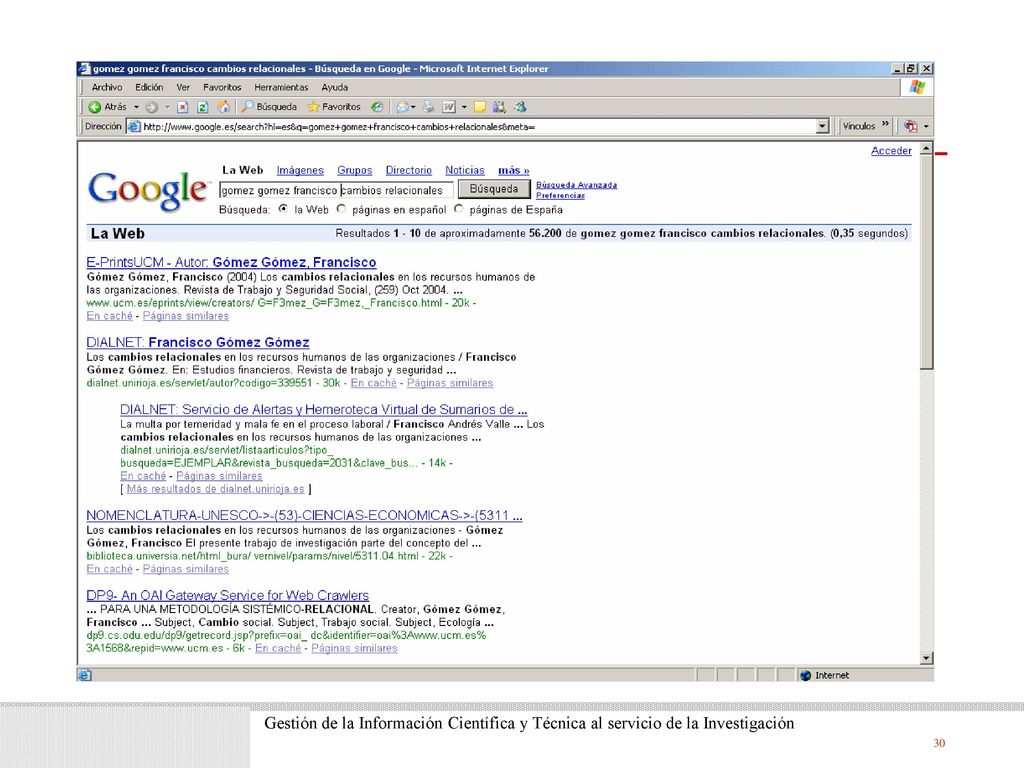Edit the page with the Word icon
1024x768 pixels.
[449, 107]
